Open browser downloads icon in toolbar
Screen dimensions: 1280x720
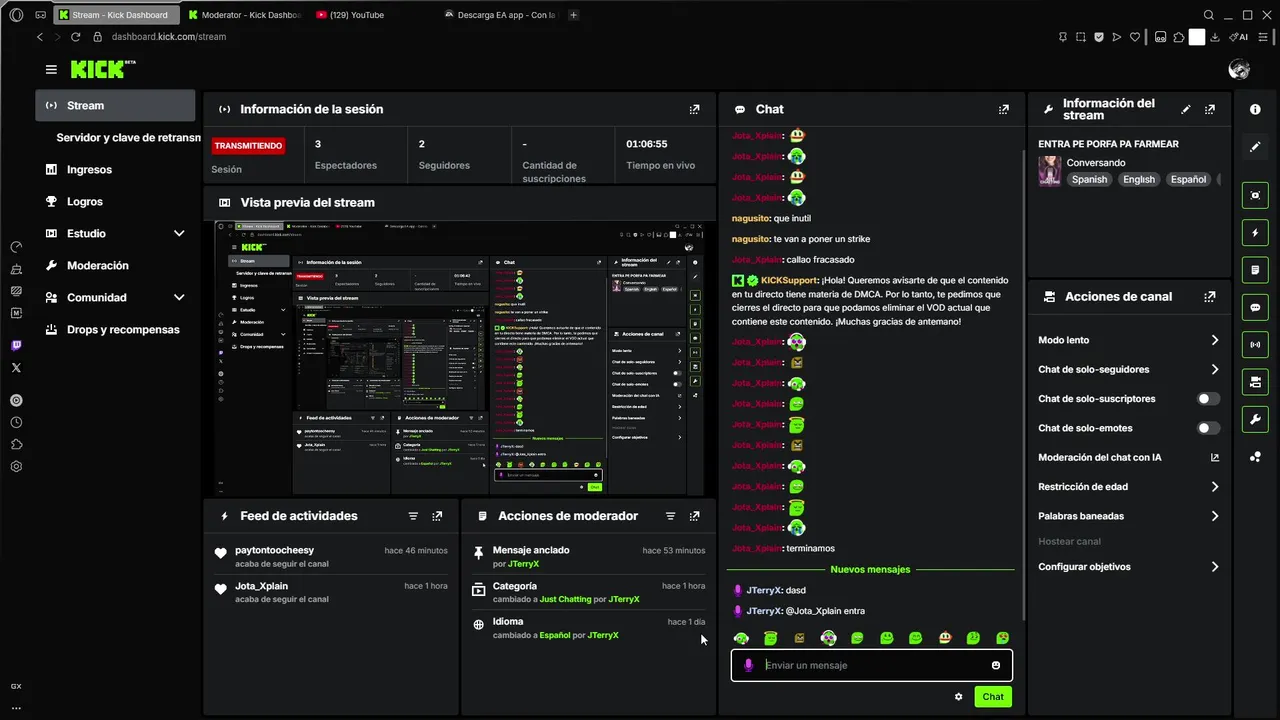[x=1214, y=37]
